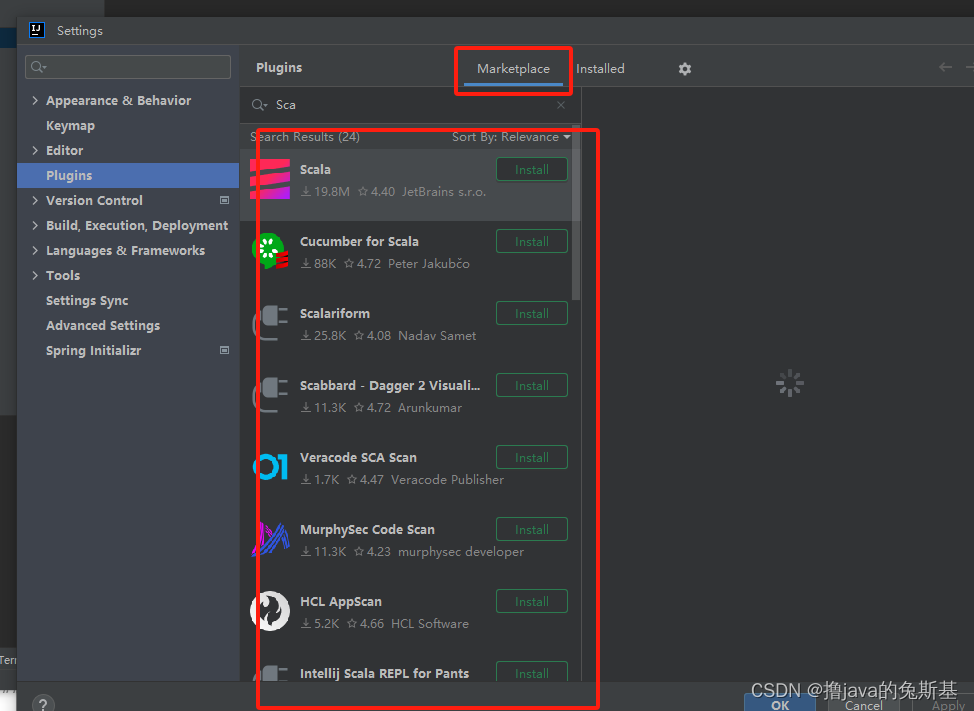The width and height of the screenshot is (974, 711).
Task: Open Spring Initializr settings entry
Action: pos(93,350)
